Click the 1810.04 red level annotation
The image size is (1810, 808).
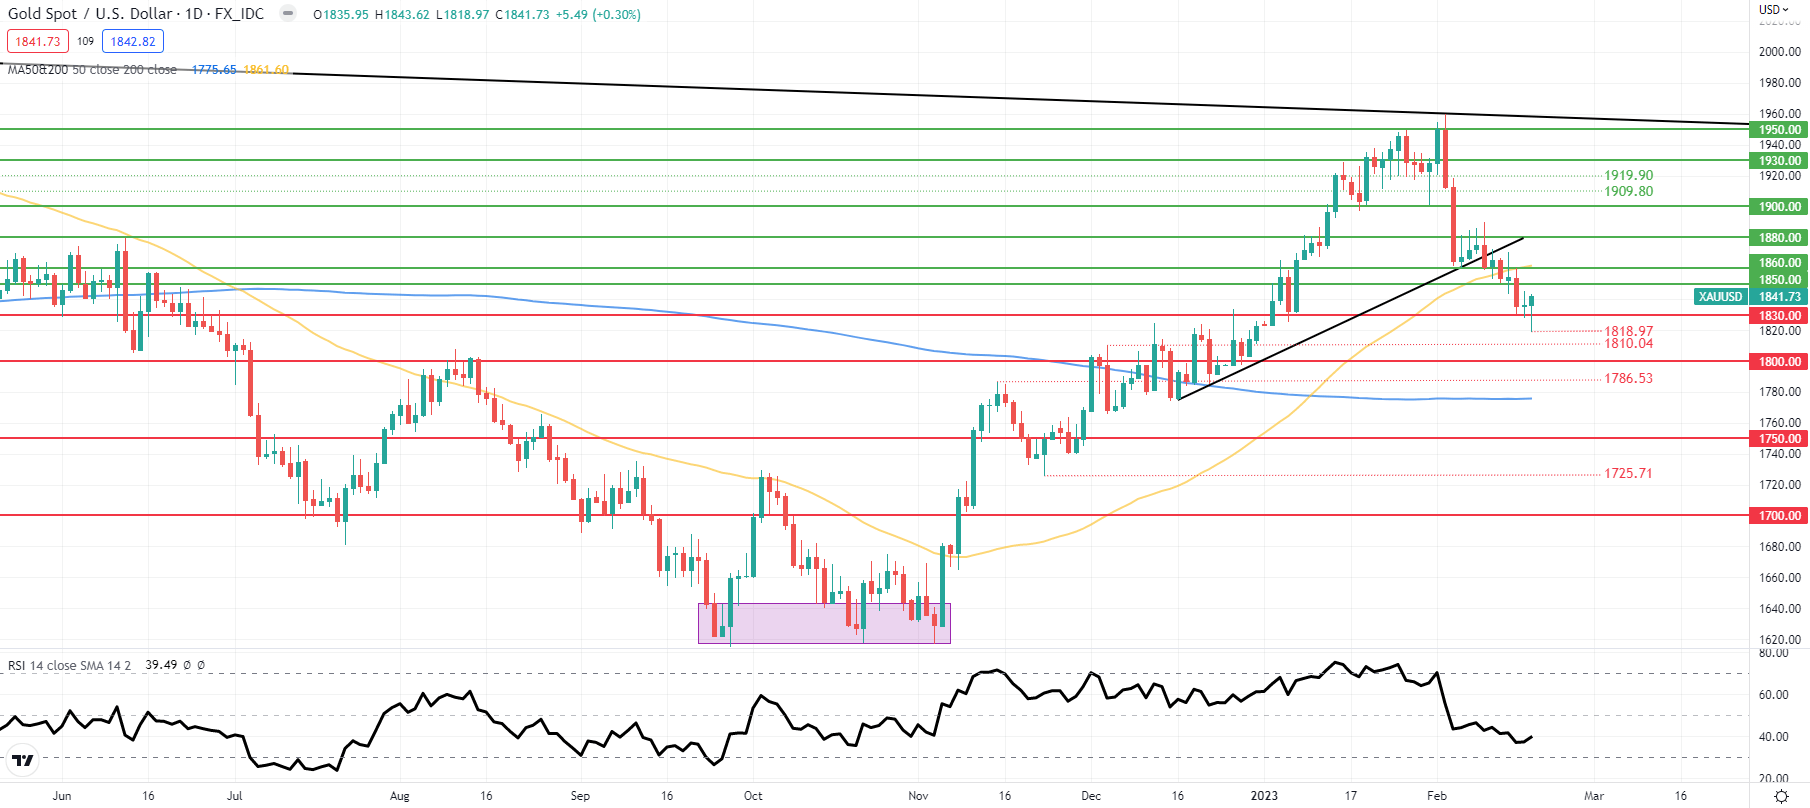[1629, 343]
